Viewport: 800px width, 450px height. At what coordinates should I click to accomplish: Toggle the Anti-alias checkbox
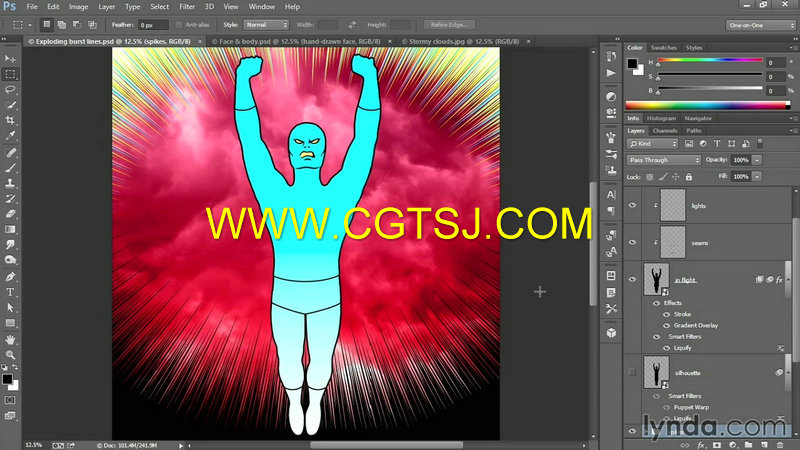tap(179, 24)
